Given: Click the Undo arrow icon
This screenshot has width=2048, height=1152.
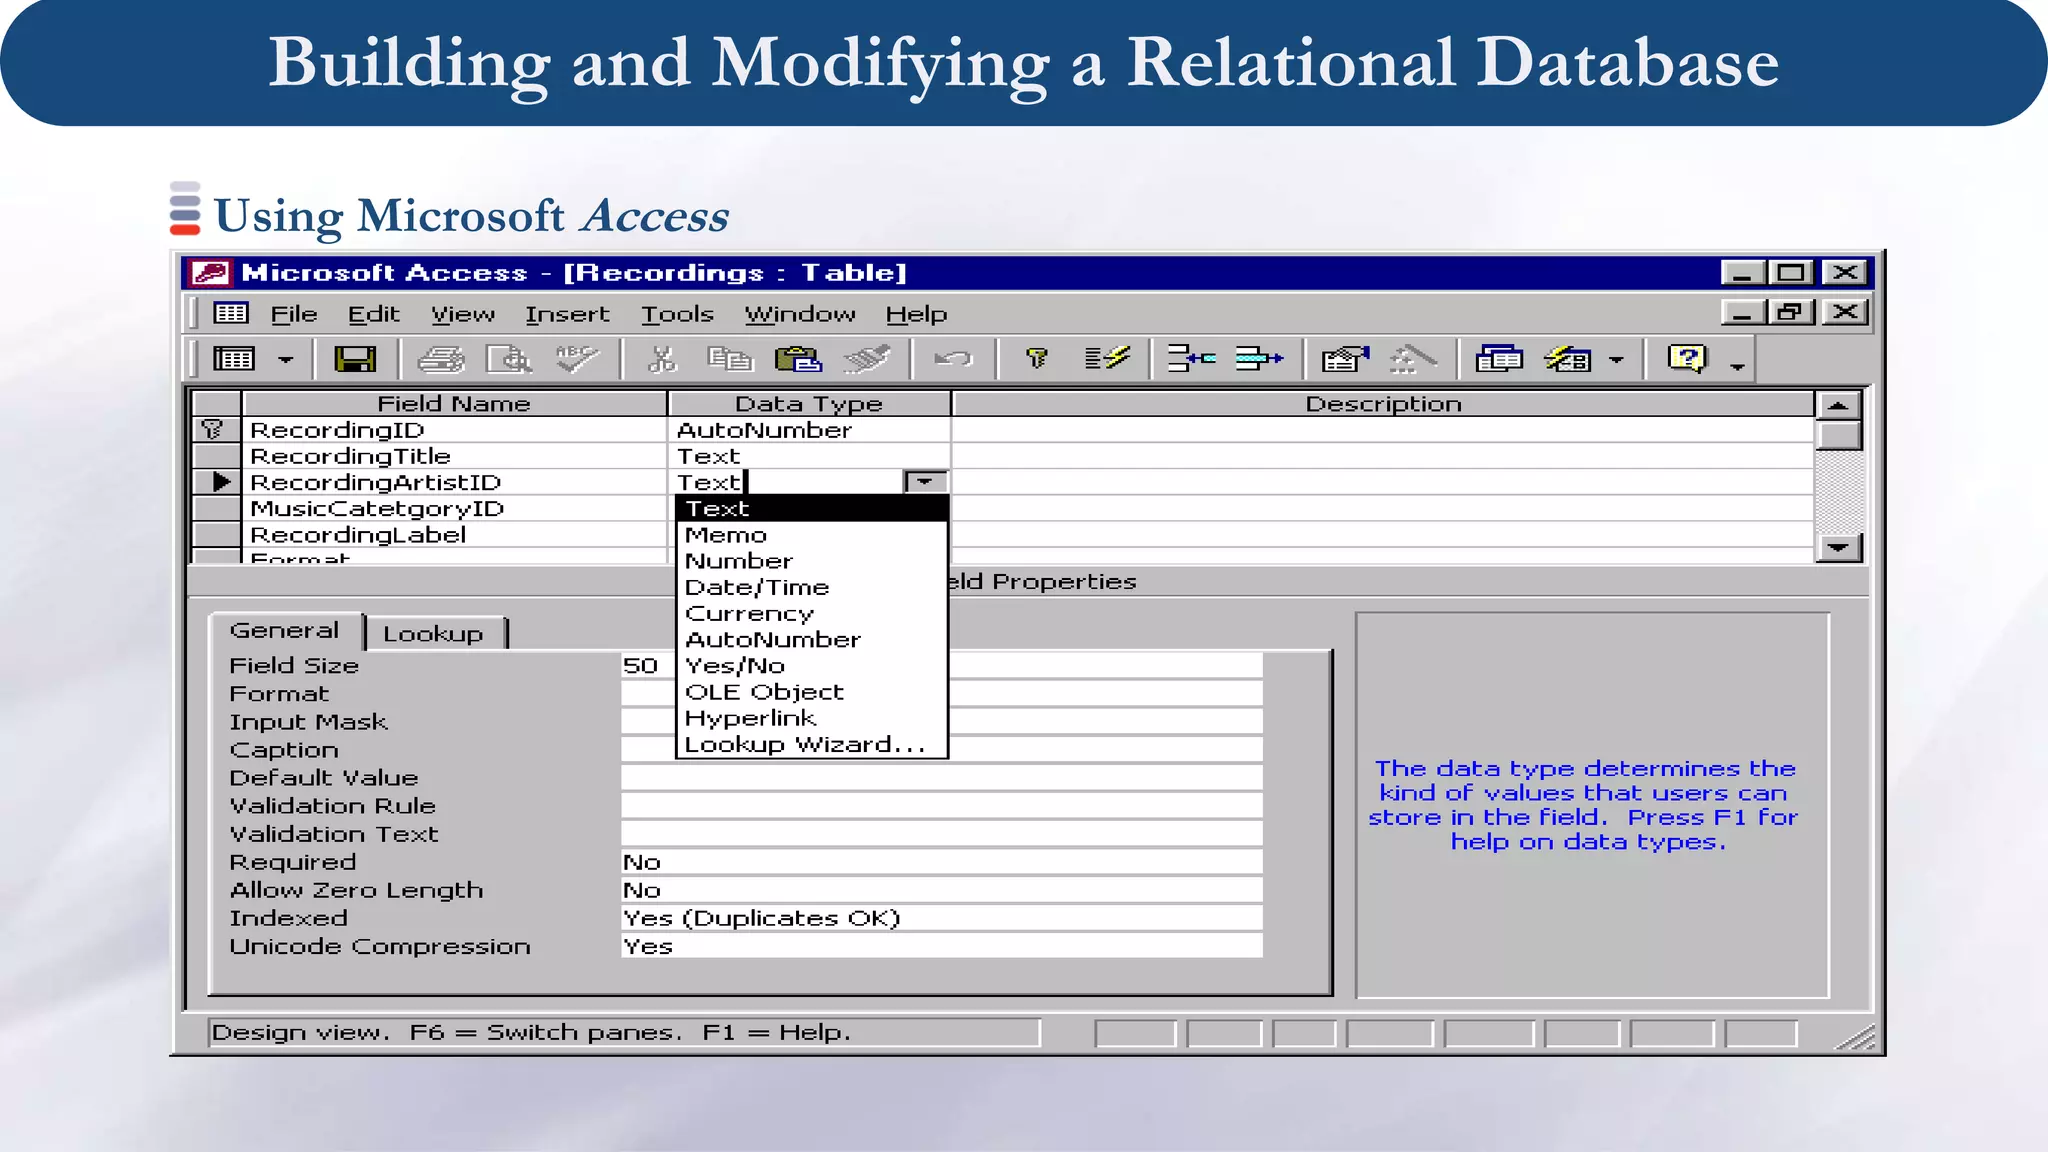Looking at the screenshot, I should (953, 359).
